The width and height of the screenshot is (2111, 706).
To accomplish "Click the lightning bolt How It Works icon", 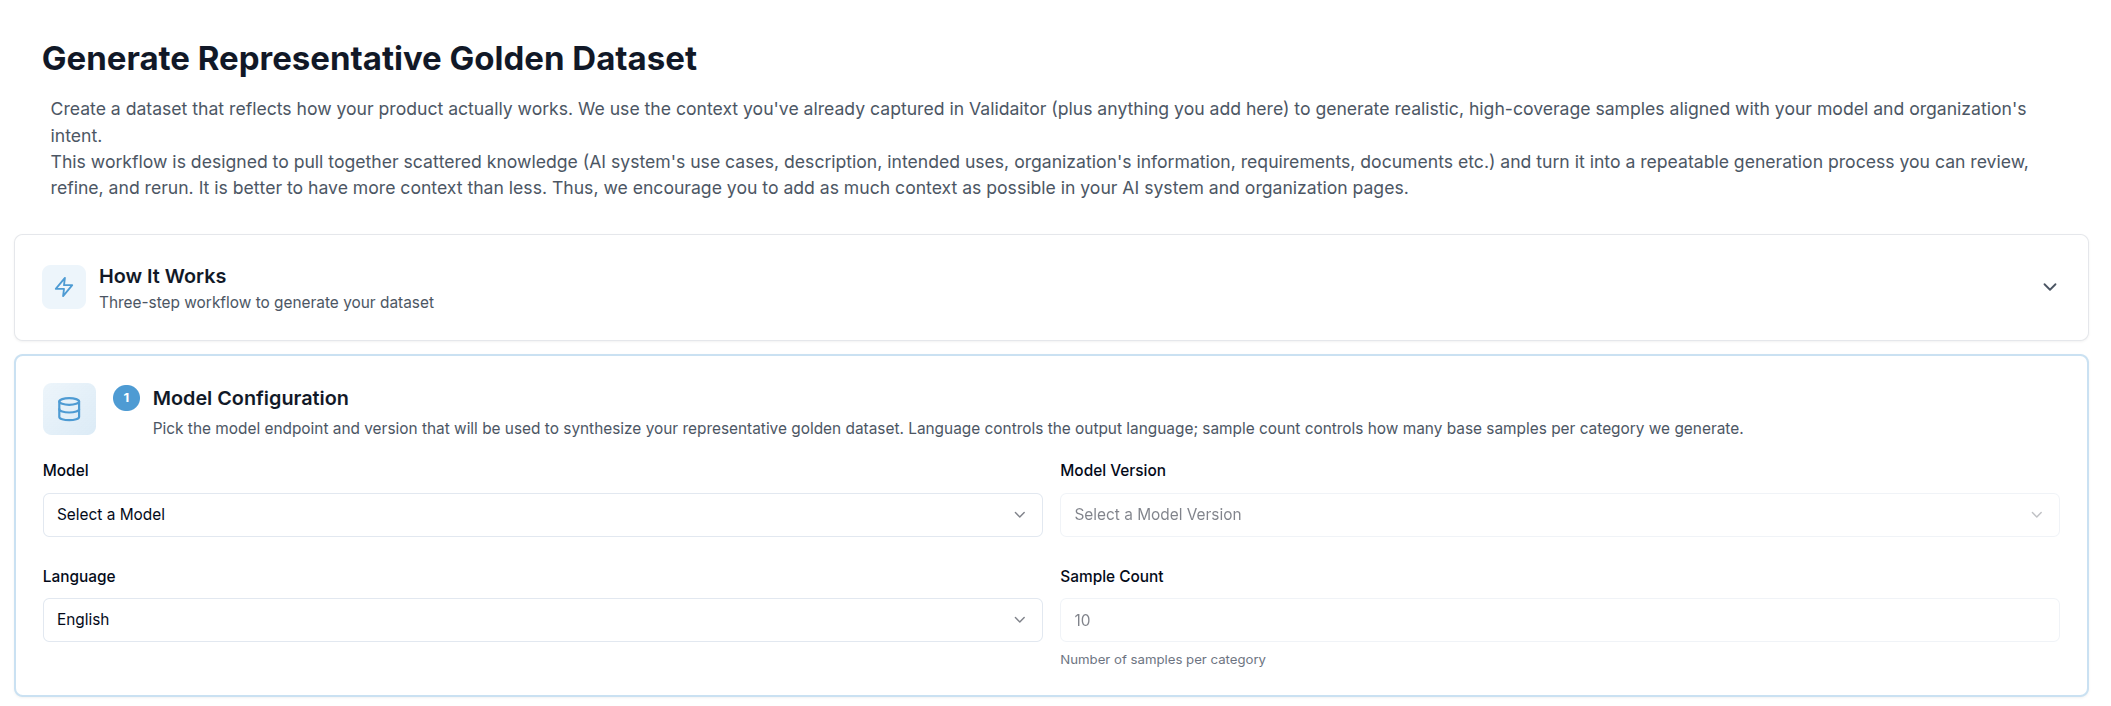I will click(x=64, y=288).
